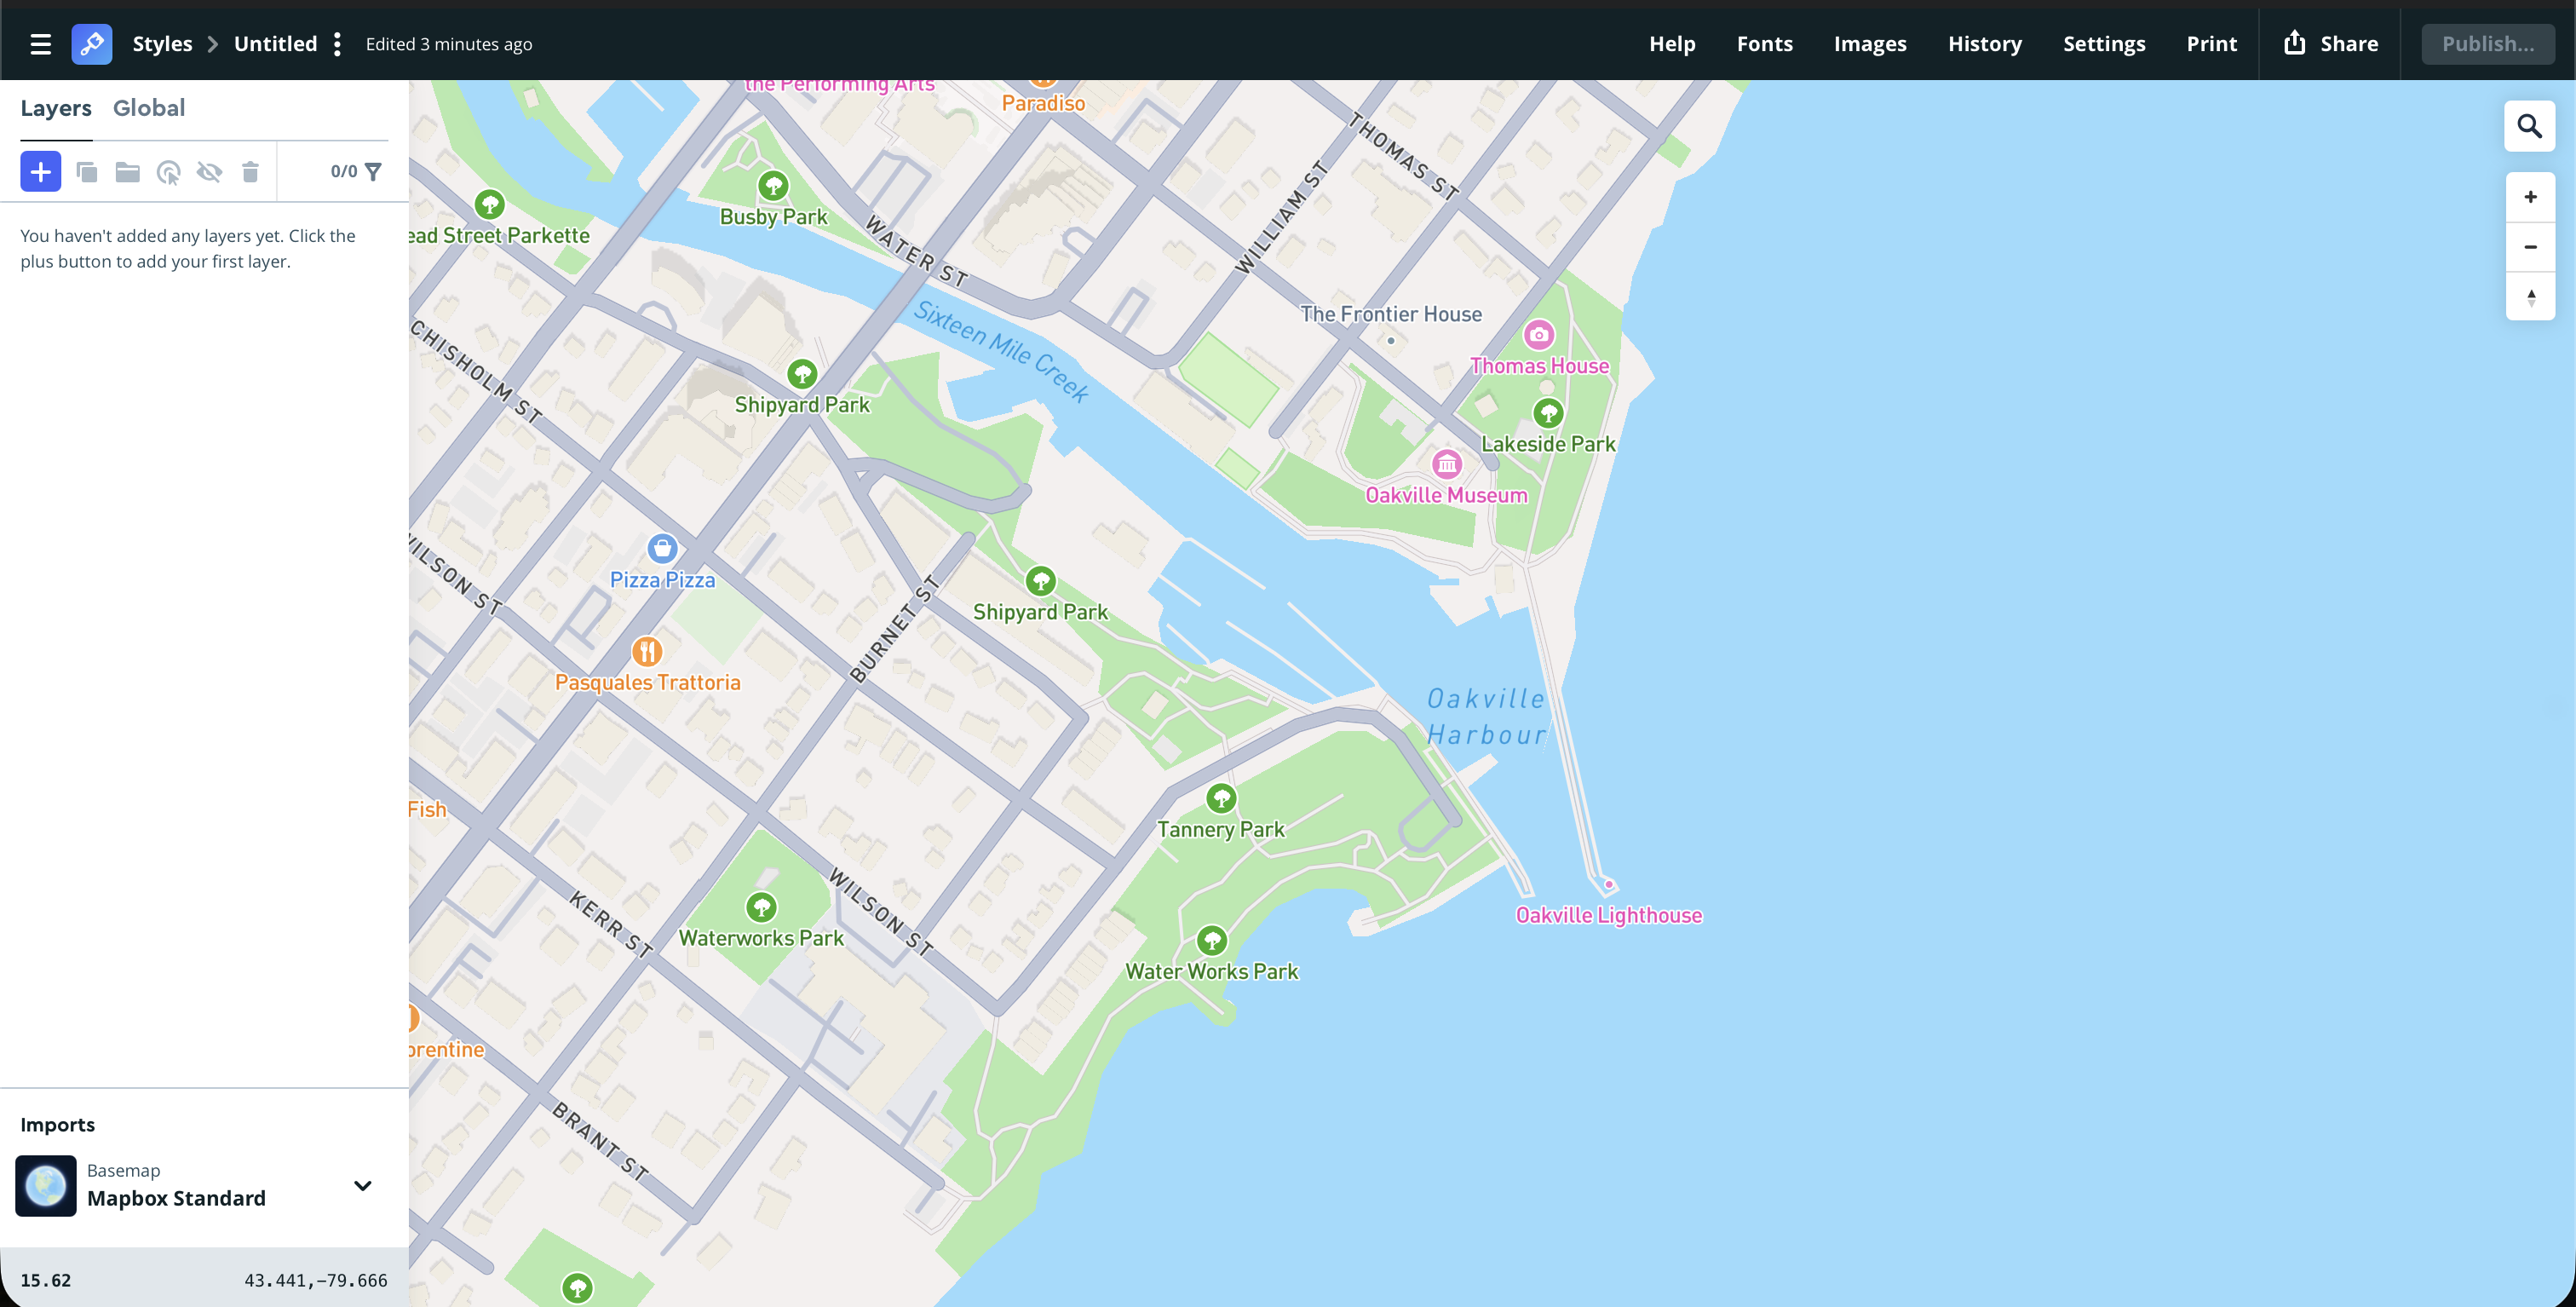This screenshot has height=1307, width=2576.
Task: Add a new layer with the plus icon
Action: (40, 171)
